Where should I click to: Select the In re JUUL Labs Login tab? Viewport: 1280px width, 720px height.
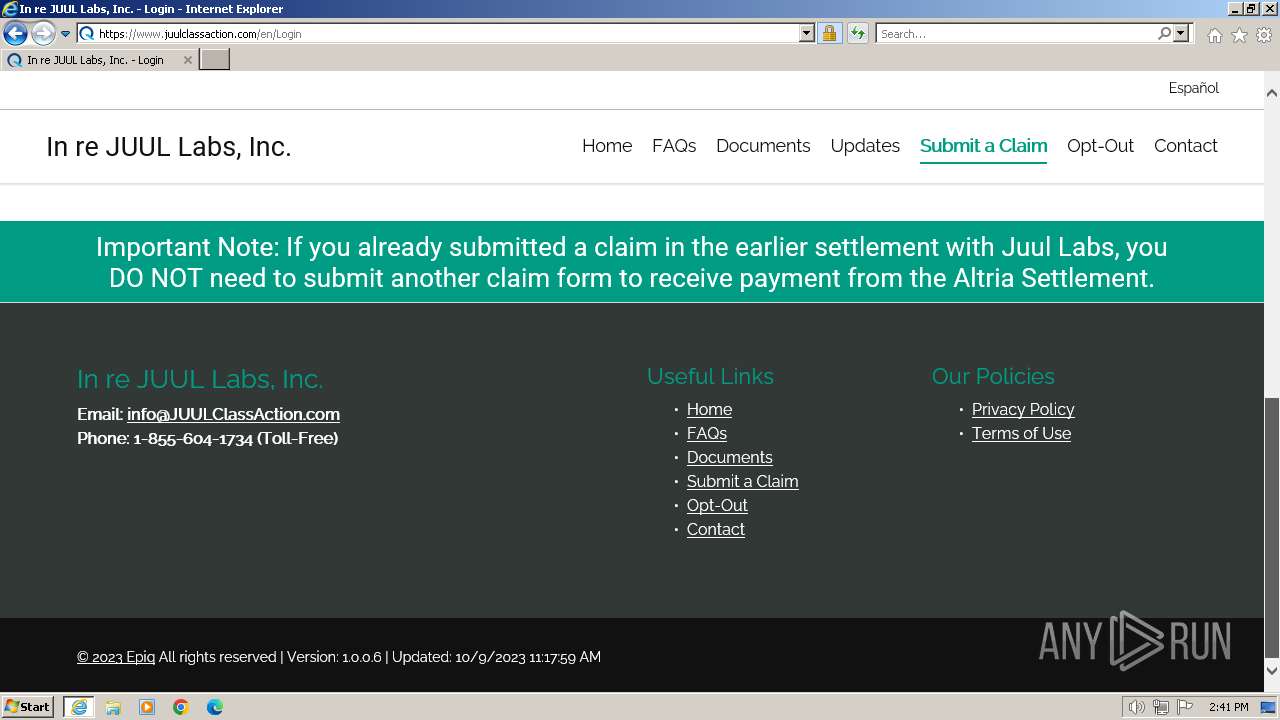click(98, 60)
